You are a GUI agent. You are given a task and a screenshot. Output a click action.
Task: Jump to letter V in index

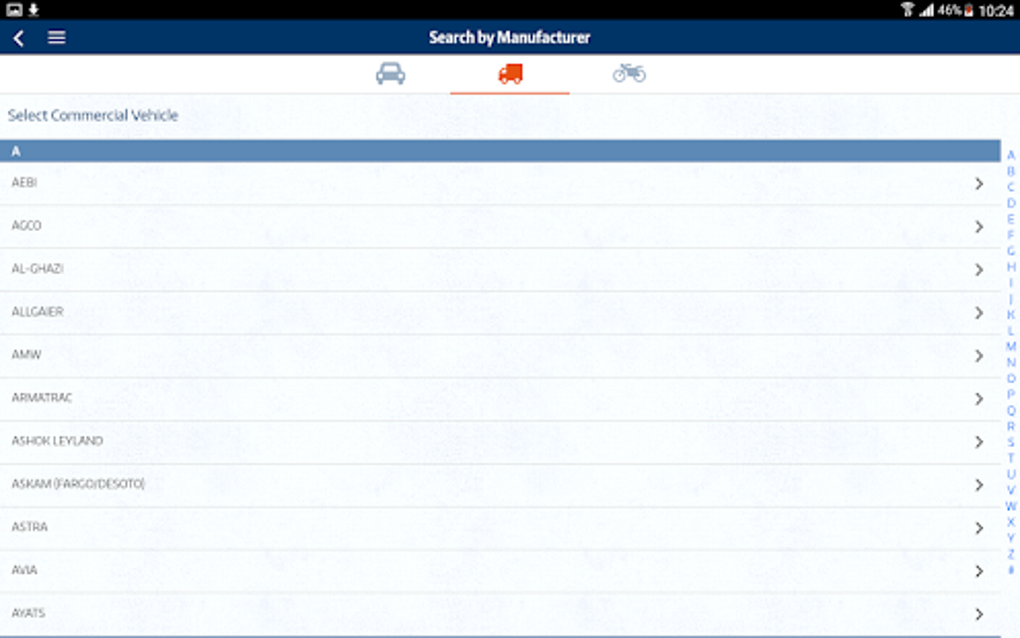[1011, 490]
